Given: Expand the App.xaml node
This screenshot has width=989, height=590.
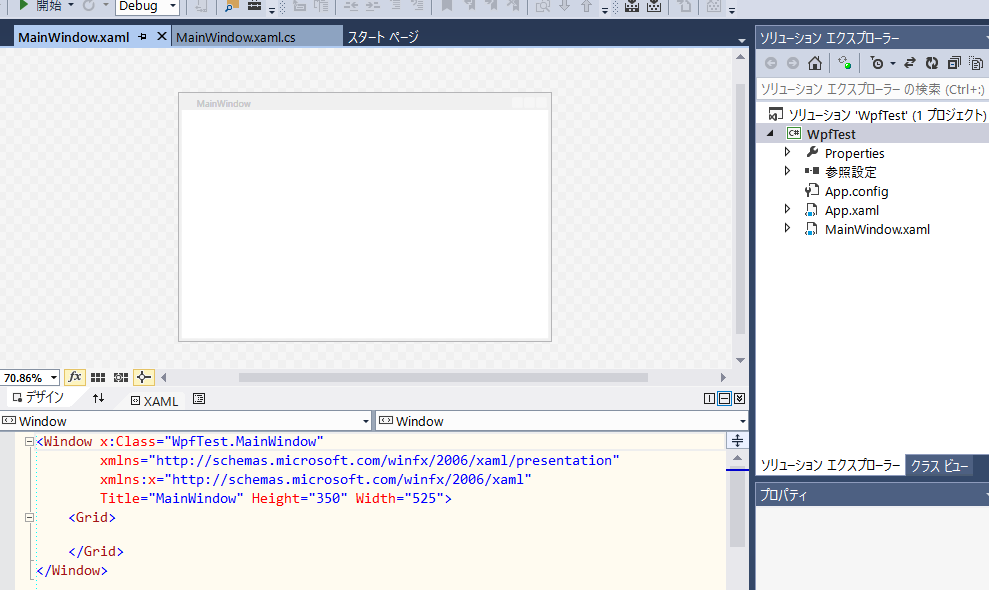Looking at the screenshot, I should 787,209.
